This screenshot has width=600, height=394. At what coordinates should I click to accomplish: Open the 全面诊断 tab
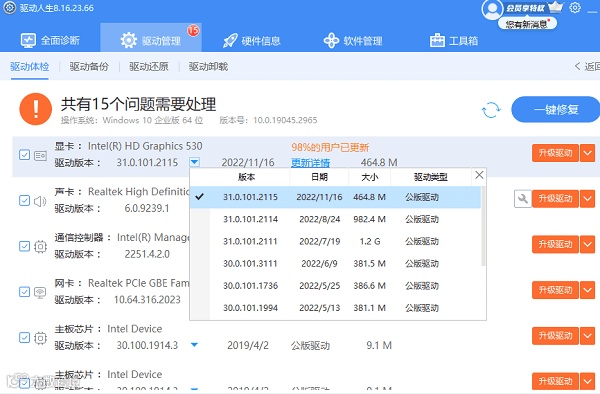coord(50,40)
